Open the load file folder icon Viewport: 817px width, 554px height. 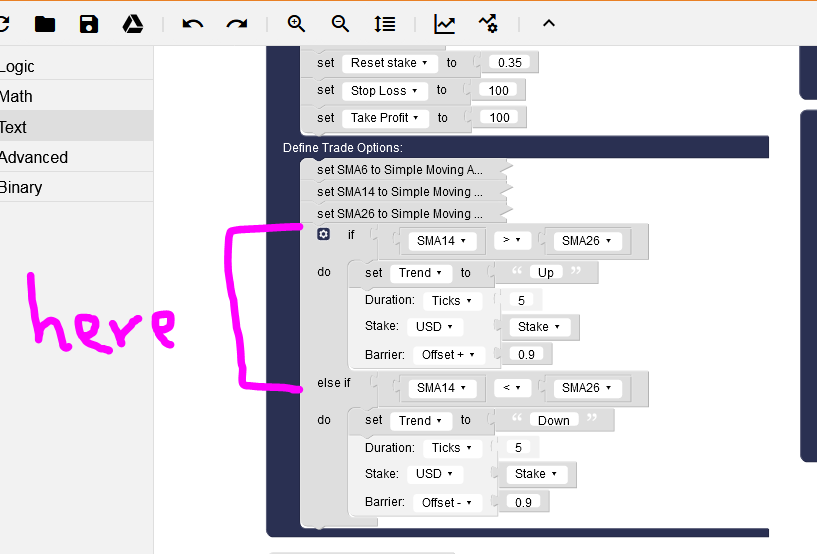click(x=45, y=24)
